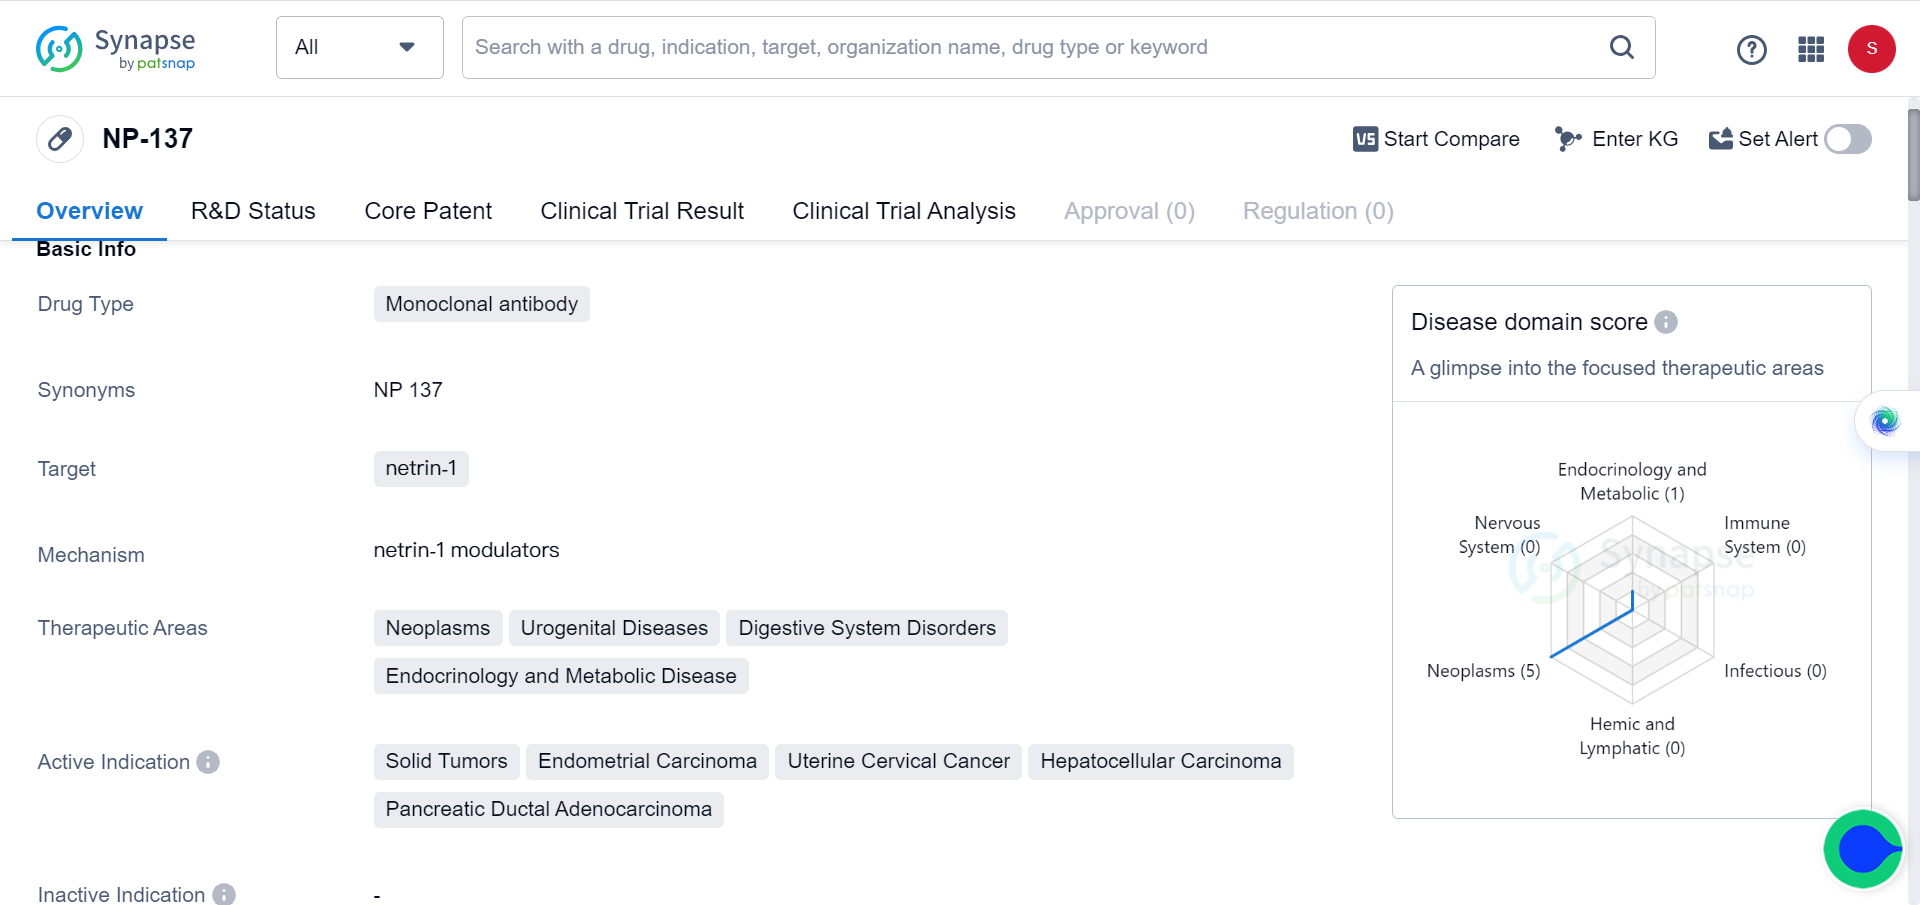Focus the drug search input field
Image resolution: width=1920 pixels, height=905 pixels.
[1030, 47]
